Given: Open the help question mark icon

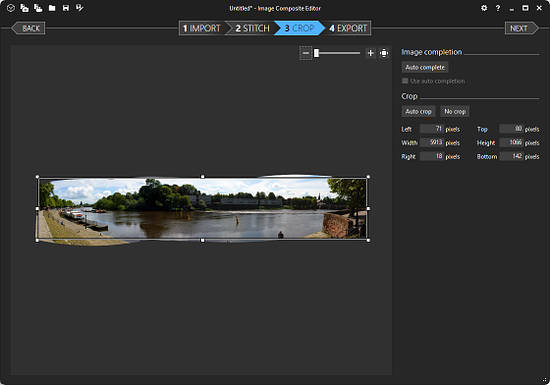Looking at the screenshot, I should pos(498,8).
